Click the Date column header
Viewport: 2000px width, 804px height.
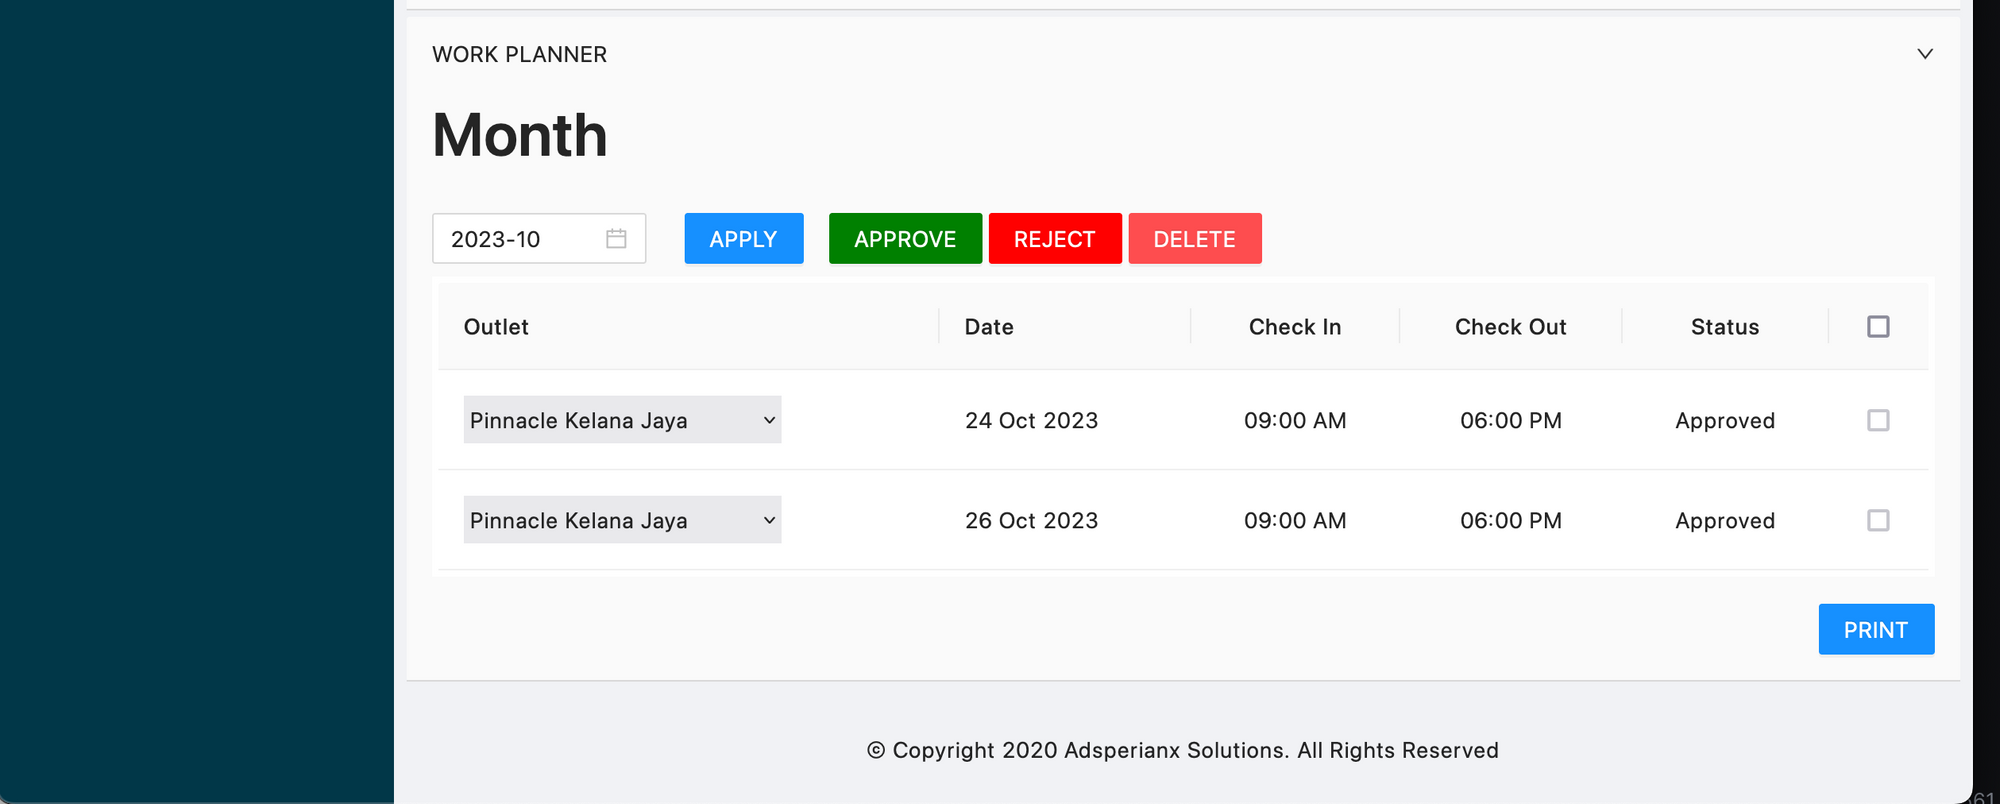click(988, 327)
